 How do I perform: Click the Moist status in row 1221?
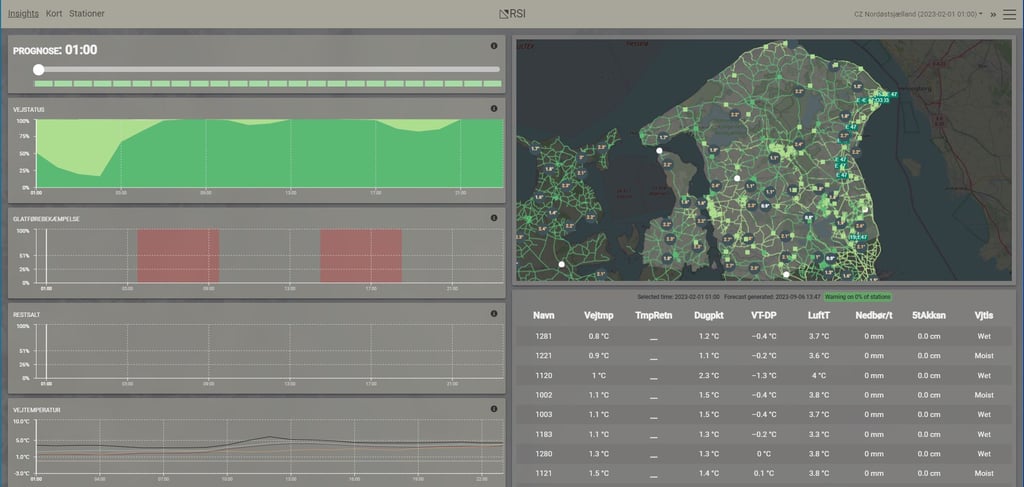click(x=984, y=356)
